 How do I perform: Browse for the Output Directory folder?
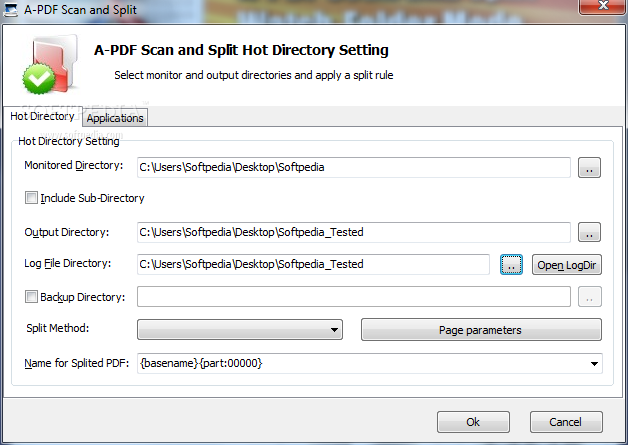tap(589, 232)
